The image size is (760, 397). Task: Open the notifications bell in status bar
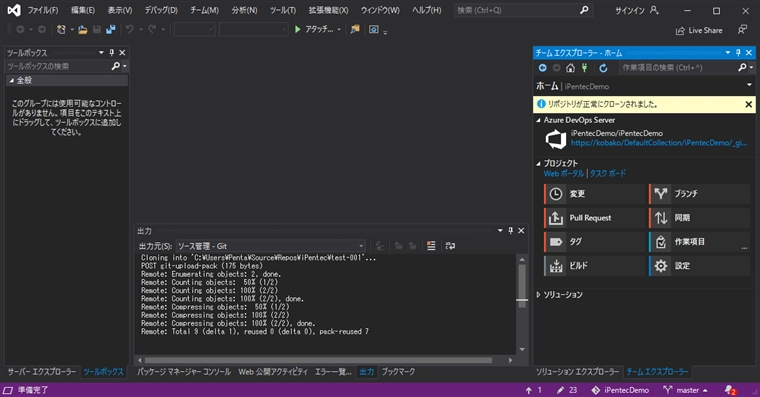point(730,390)
